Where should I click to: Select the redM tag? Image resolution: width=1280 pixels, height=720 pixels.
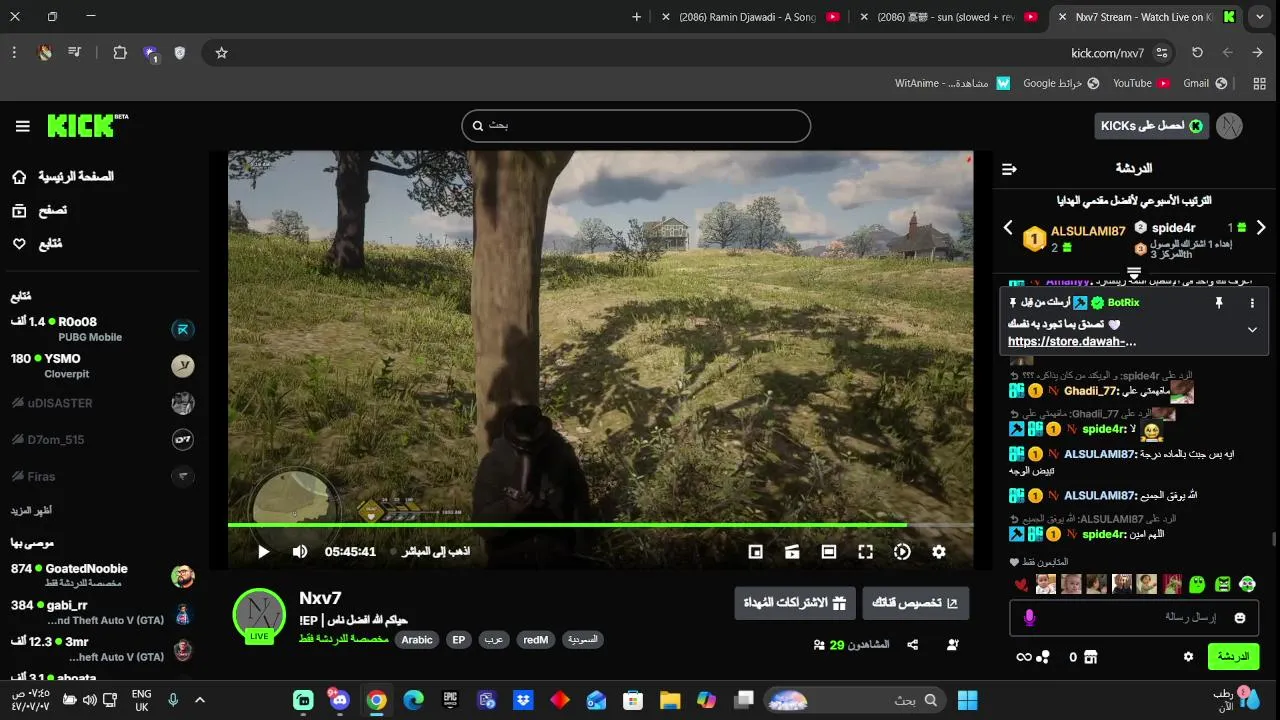point(536,640)
